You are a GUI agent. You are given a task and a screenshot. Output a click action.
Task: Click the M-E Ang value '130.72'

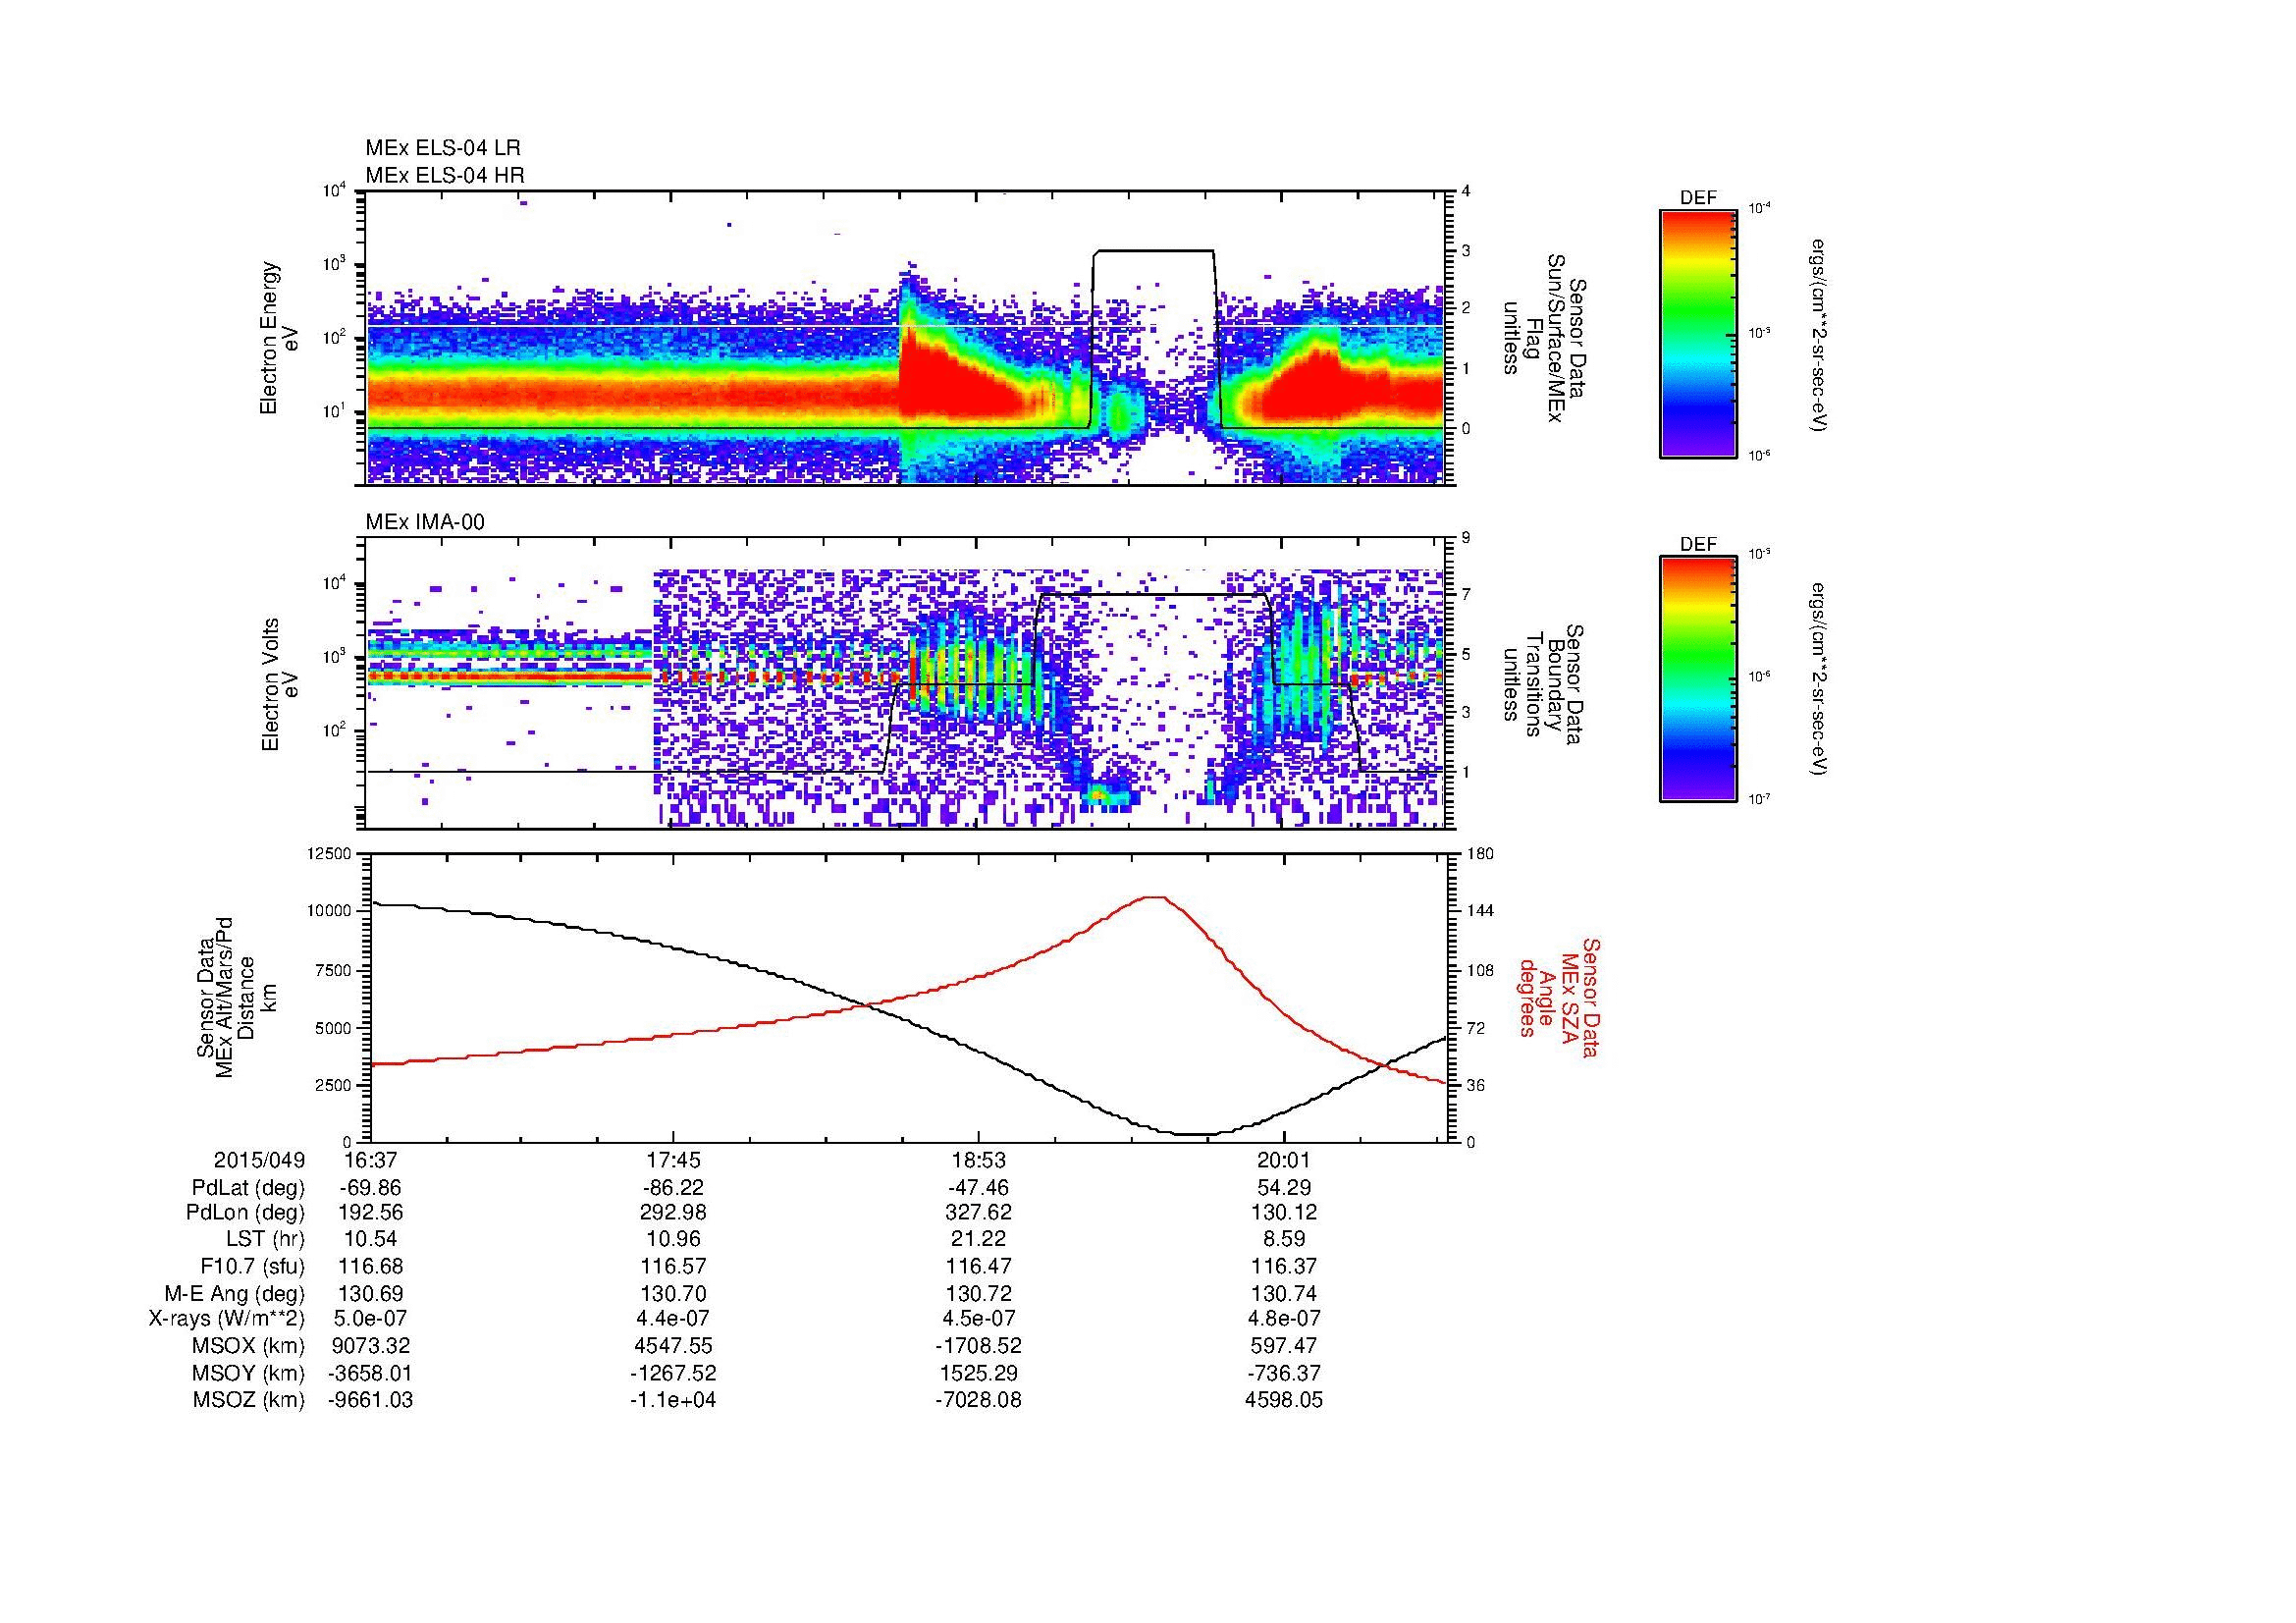978,1293
